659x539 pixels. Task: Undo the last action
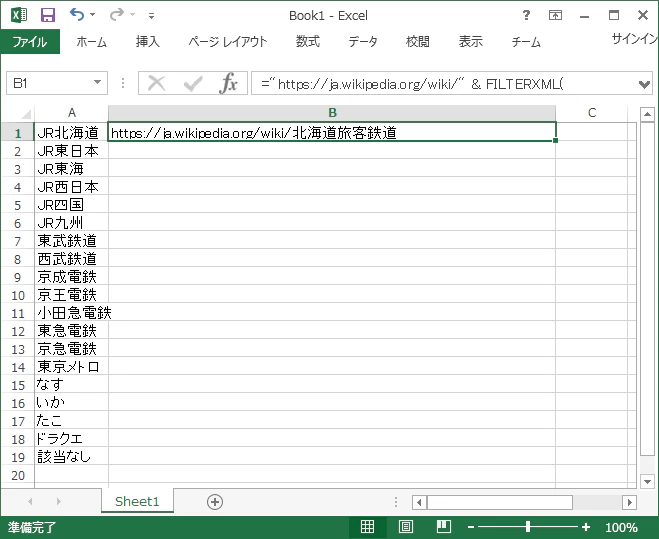point(76,15)
